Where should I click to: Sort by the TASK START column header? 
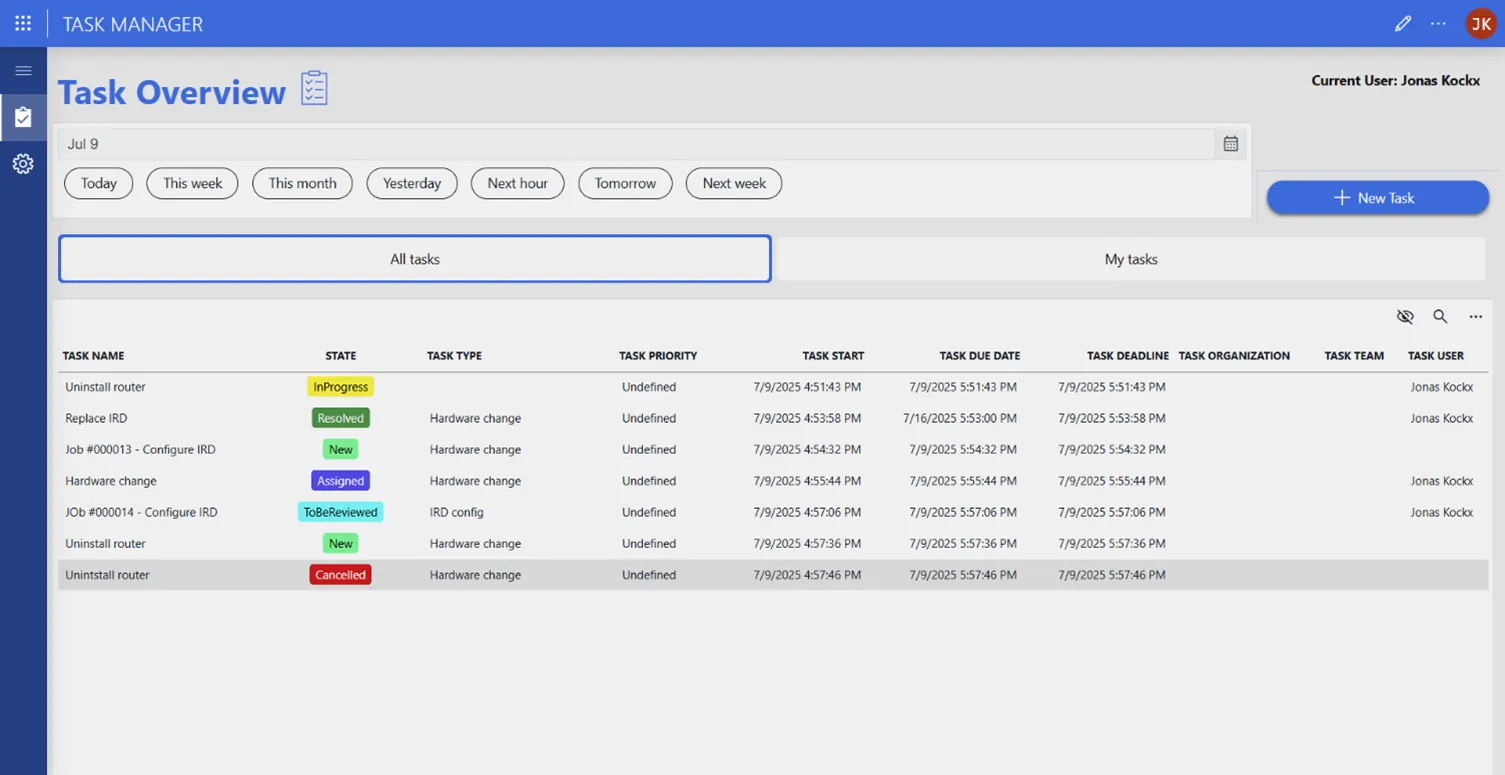(x=833, y=356)
